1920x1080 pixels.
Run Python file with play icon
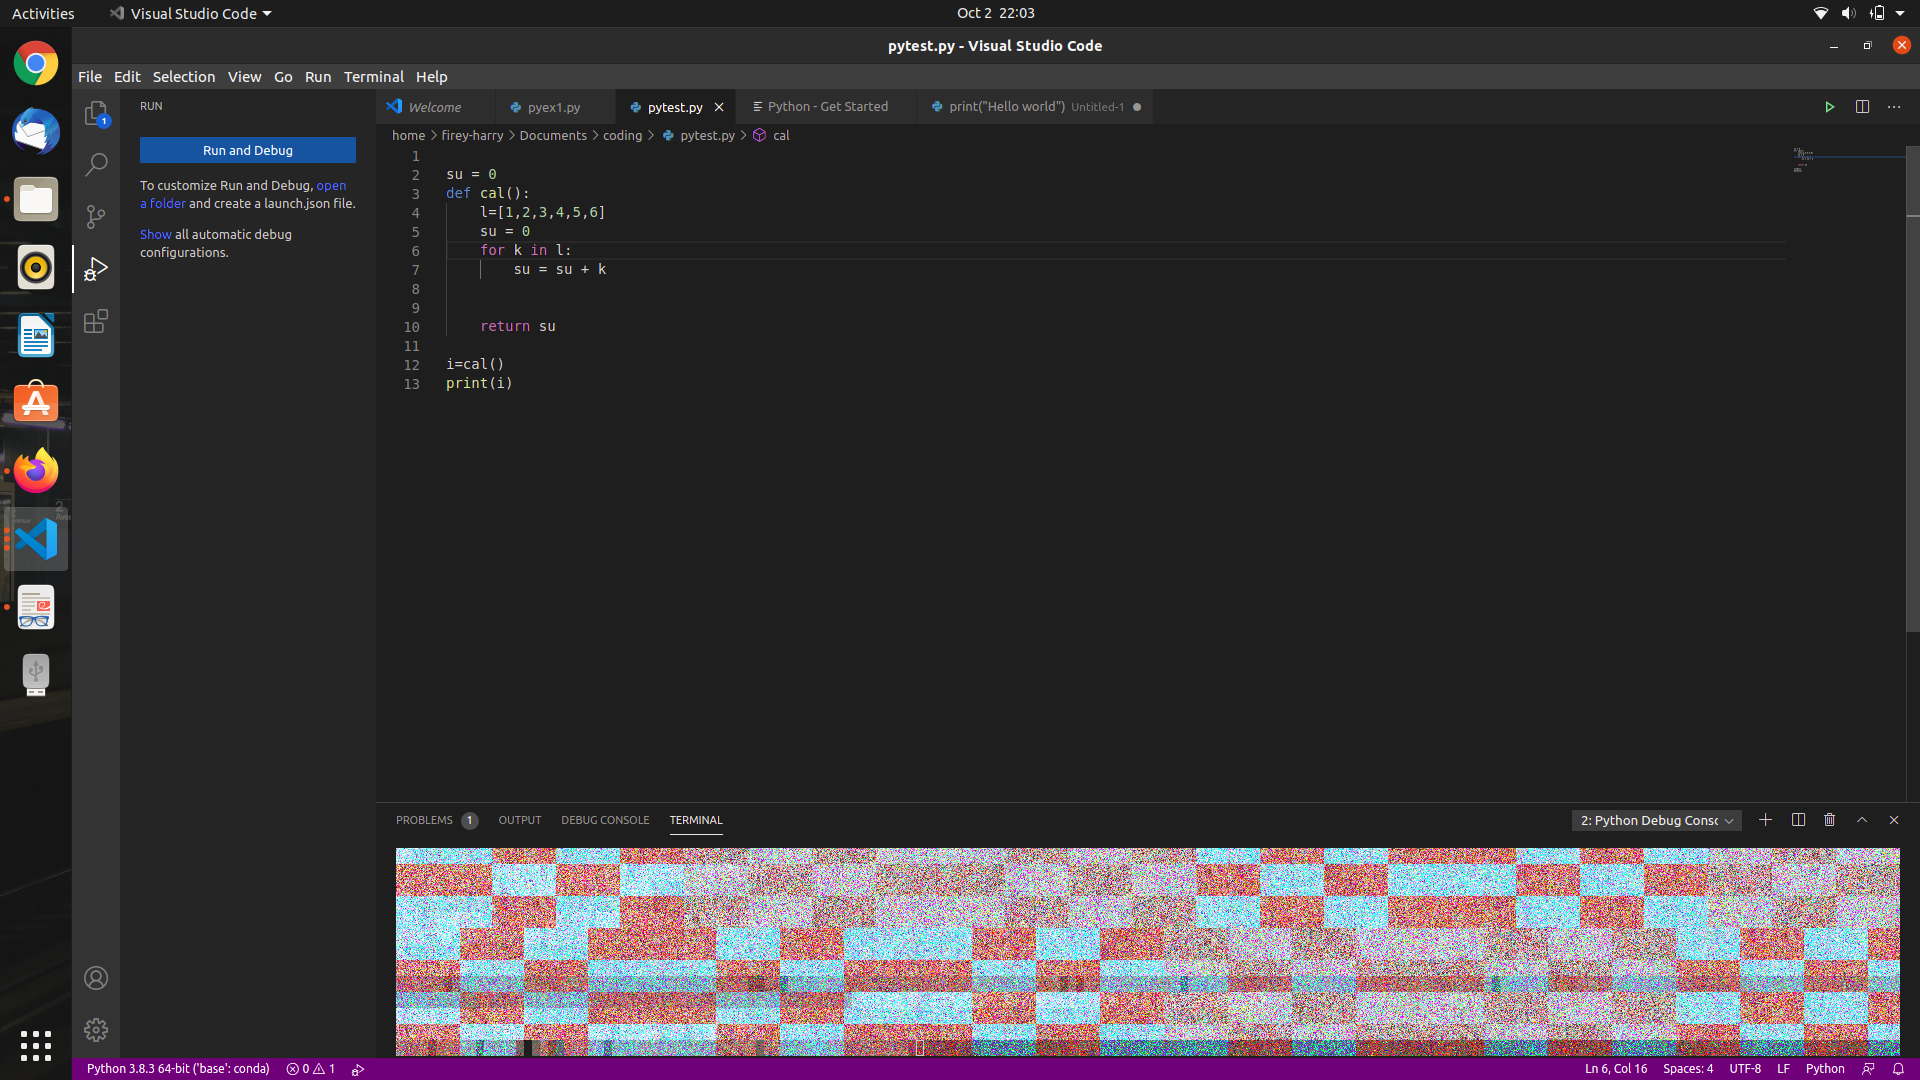coord(1829,107)
